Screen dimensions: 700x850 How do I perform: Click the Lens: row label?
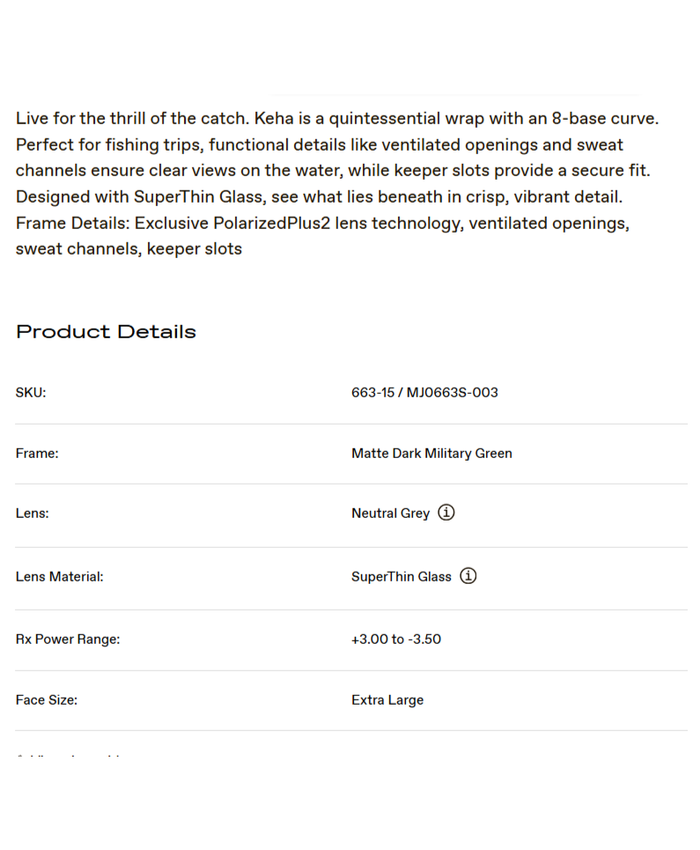click(x=32, y=513)
